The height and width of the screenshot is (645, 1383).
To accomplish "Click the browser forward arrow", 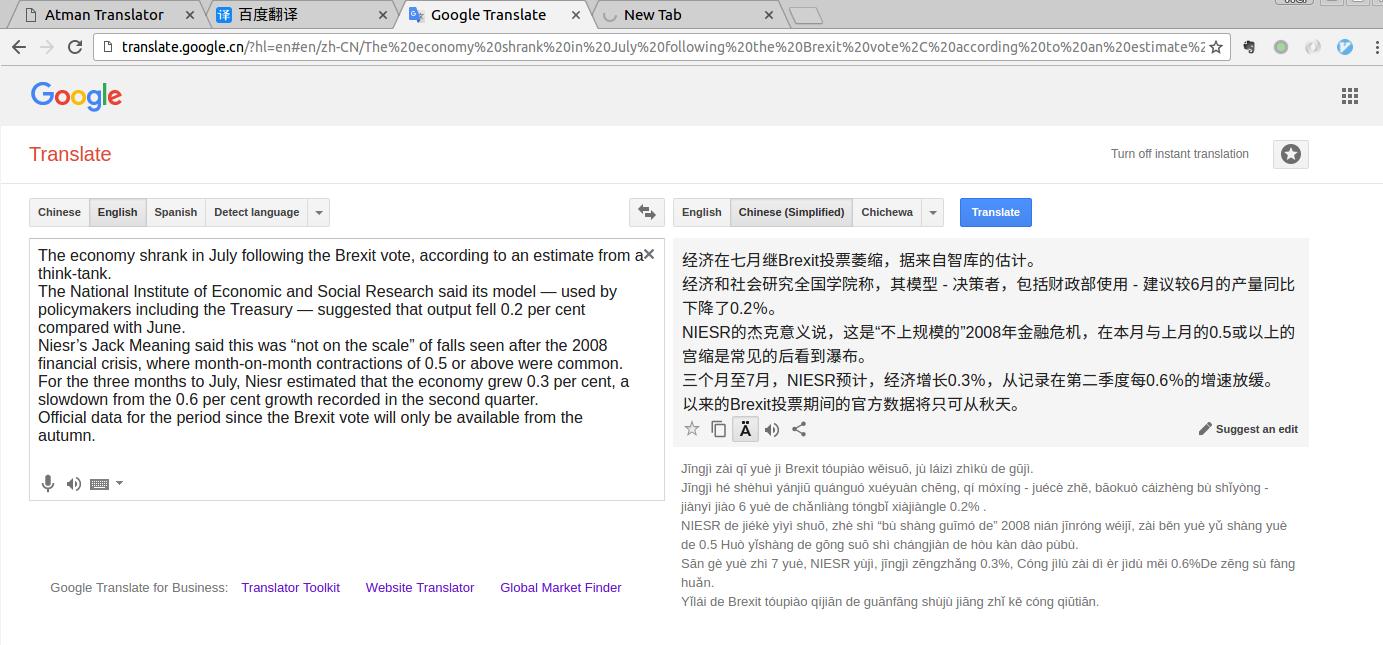I will [x=46, y=47].
